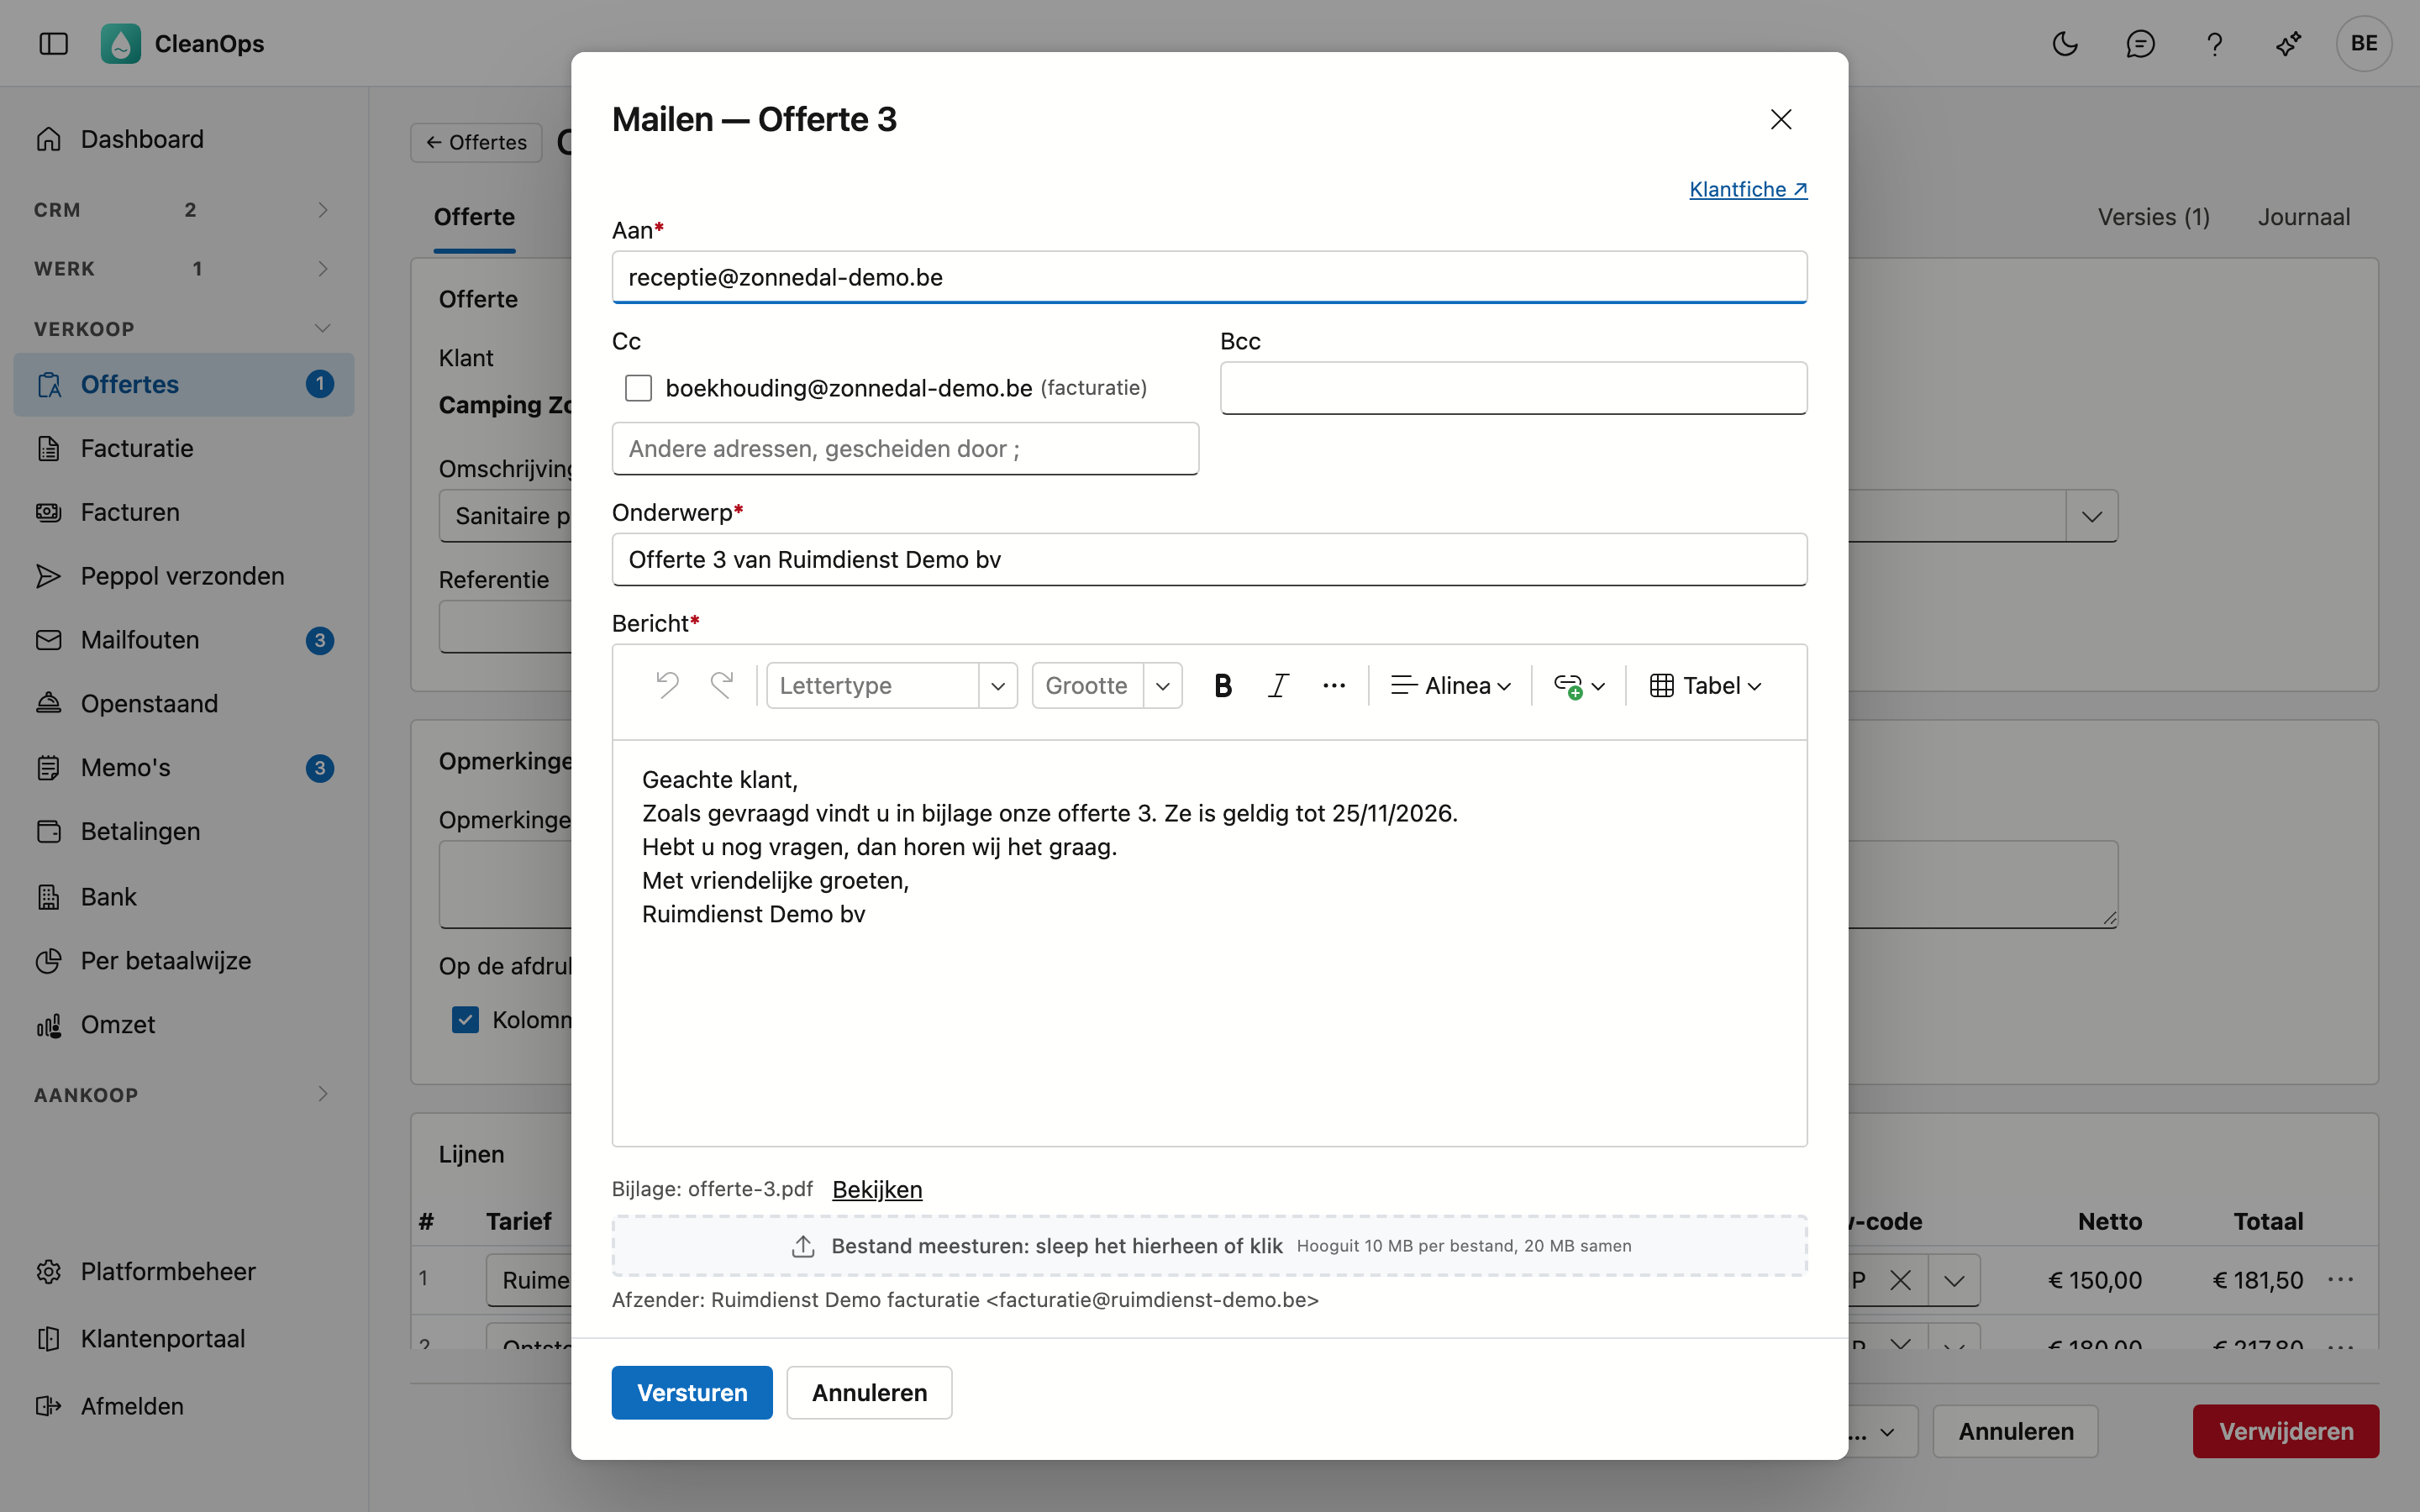The image size is (2420, 1512).
Task: Expand the Alinea paragraph menu
Action: point(1450,685)
